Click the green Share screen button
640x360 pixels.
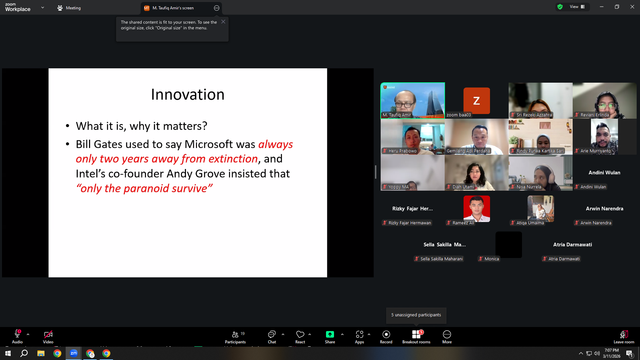click(x=330, y=336)
